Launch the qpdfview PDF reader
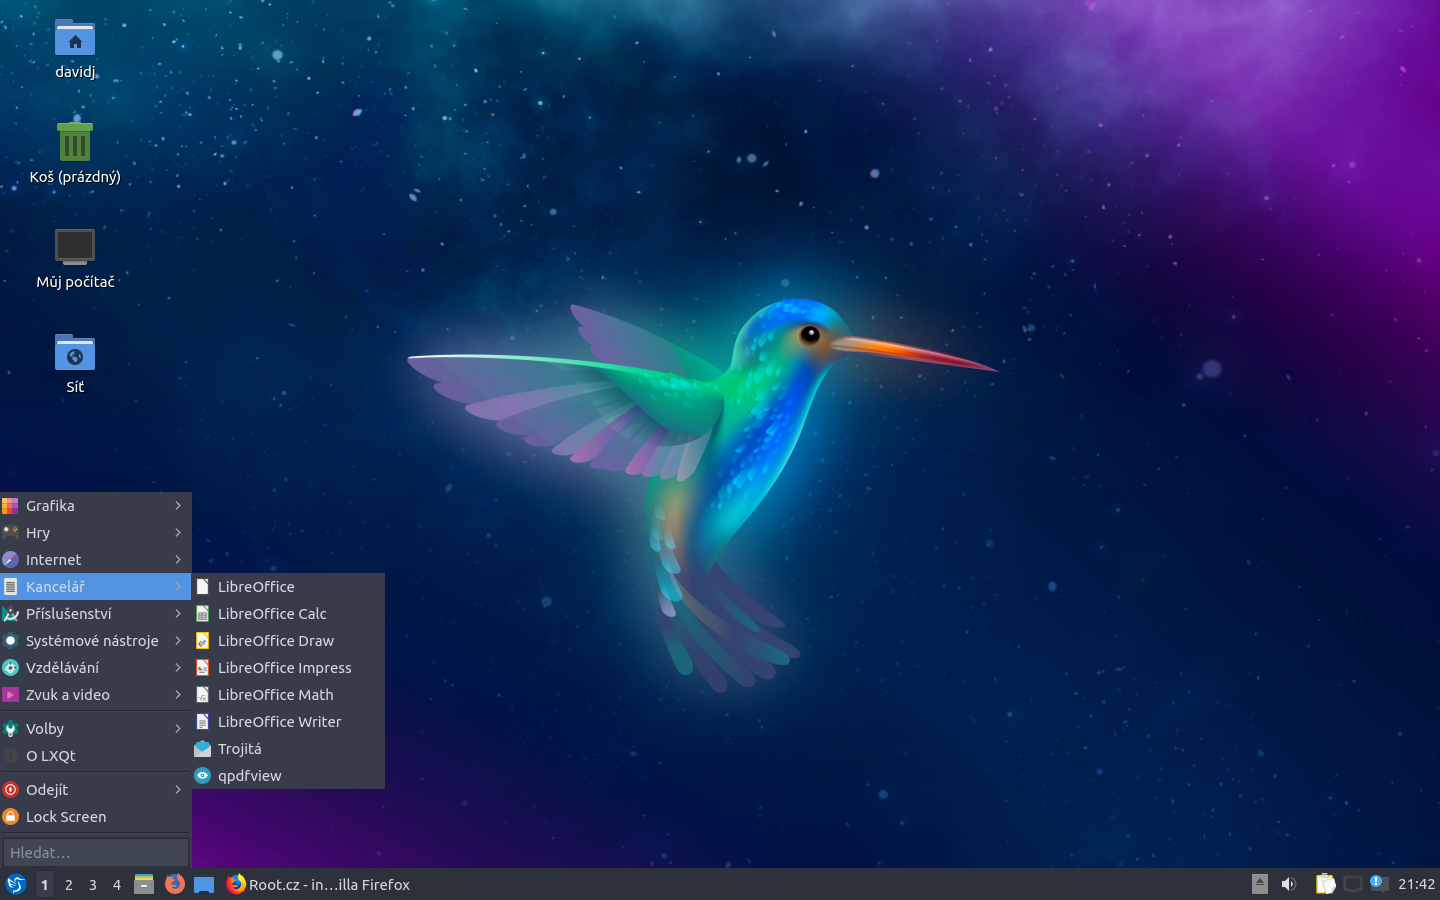 250,775
